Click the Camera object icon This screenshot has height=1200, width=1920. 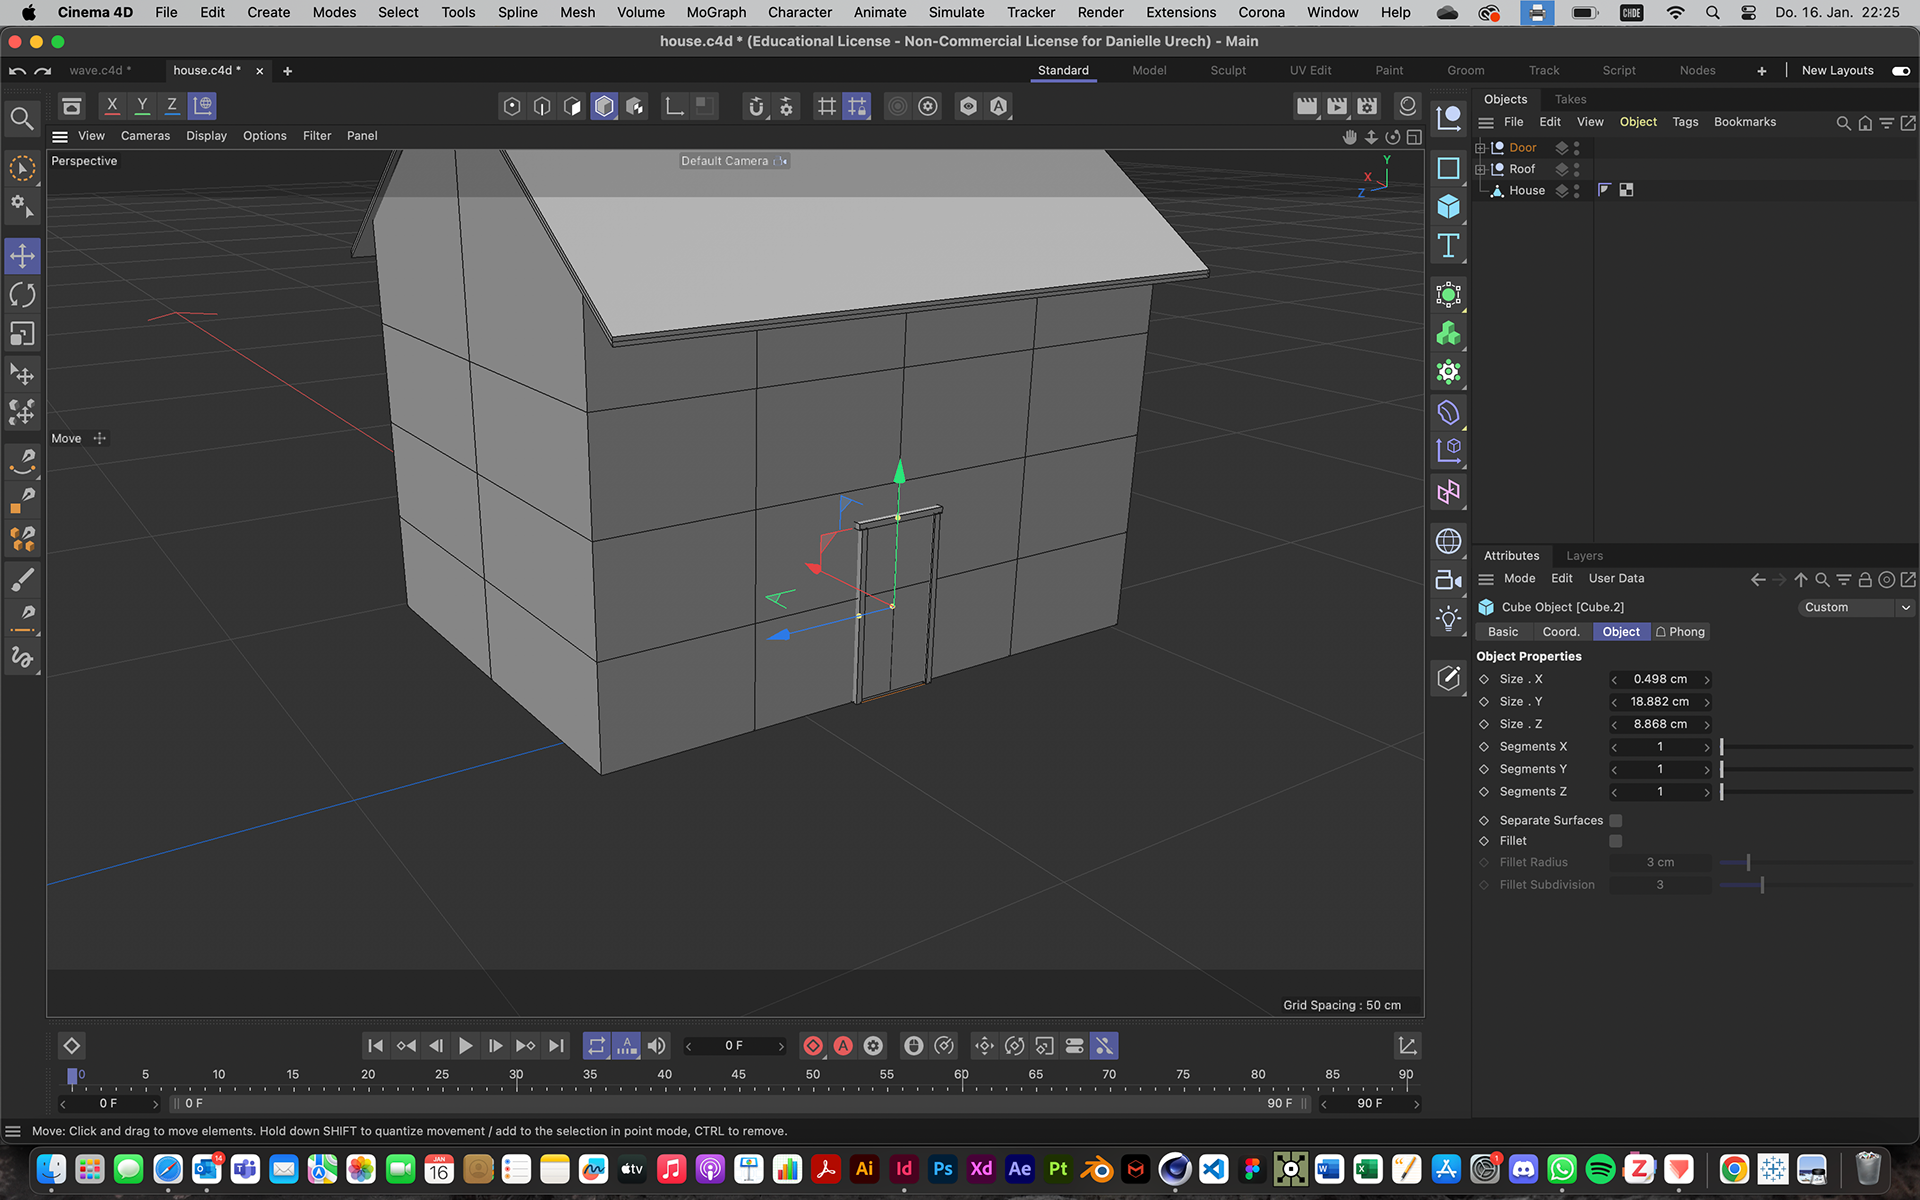click(x=1448, y=580)
